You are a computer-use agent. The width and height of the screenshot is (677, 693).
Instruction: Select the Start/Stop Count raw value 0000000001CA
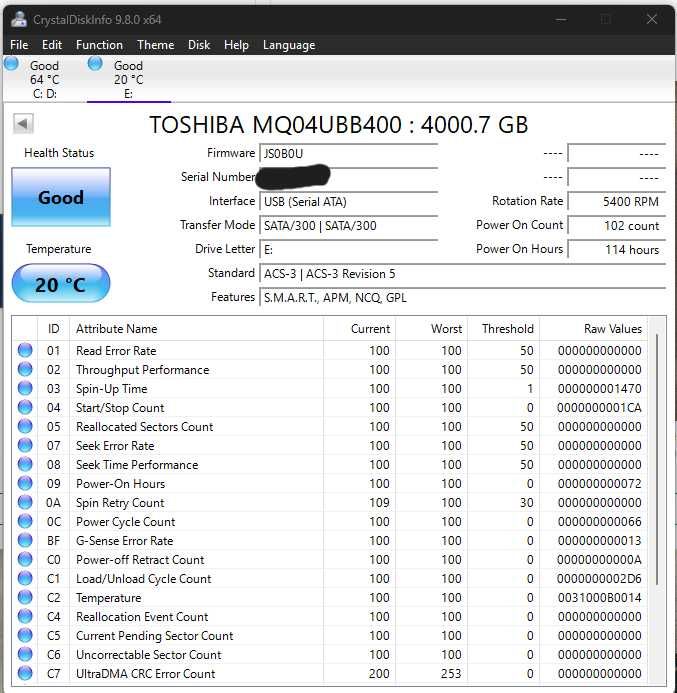599,408
